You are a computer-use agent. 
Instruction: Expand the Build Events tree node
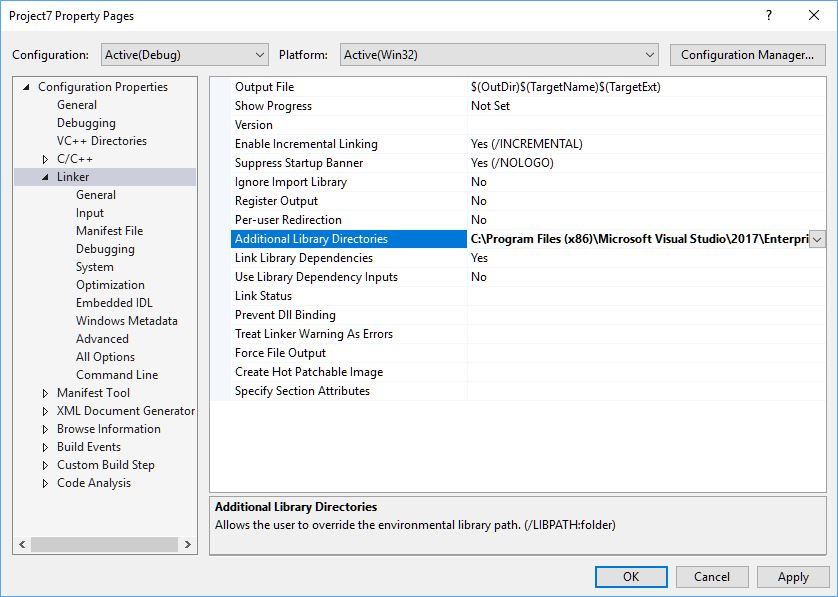coord(44,446)
